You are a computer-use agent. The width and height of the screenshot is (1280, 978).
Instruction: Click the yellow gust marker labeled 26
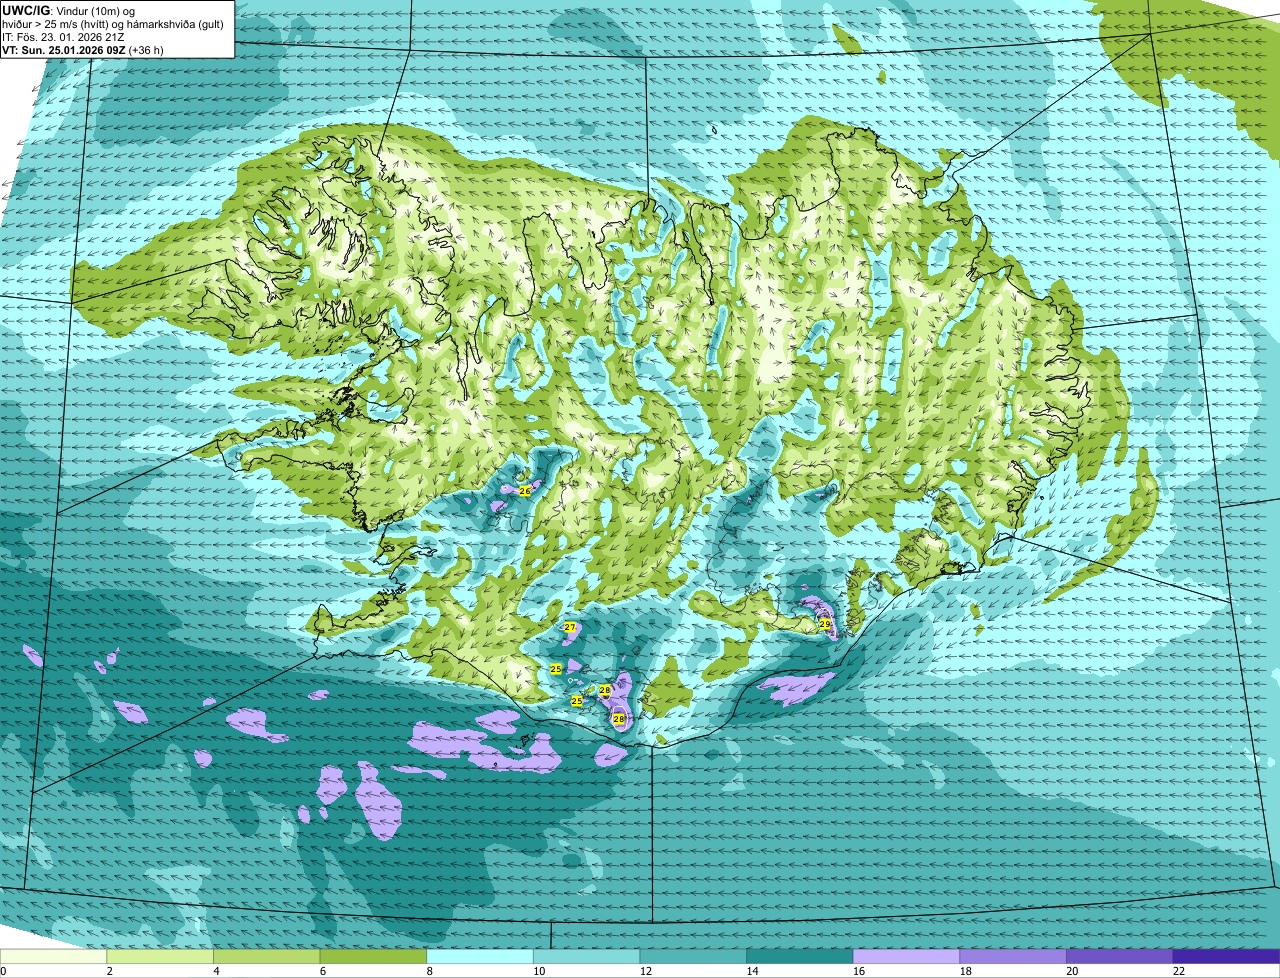click(525, 491)
